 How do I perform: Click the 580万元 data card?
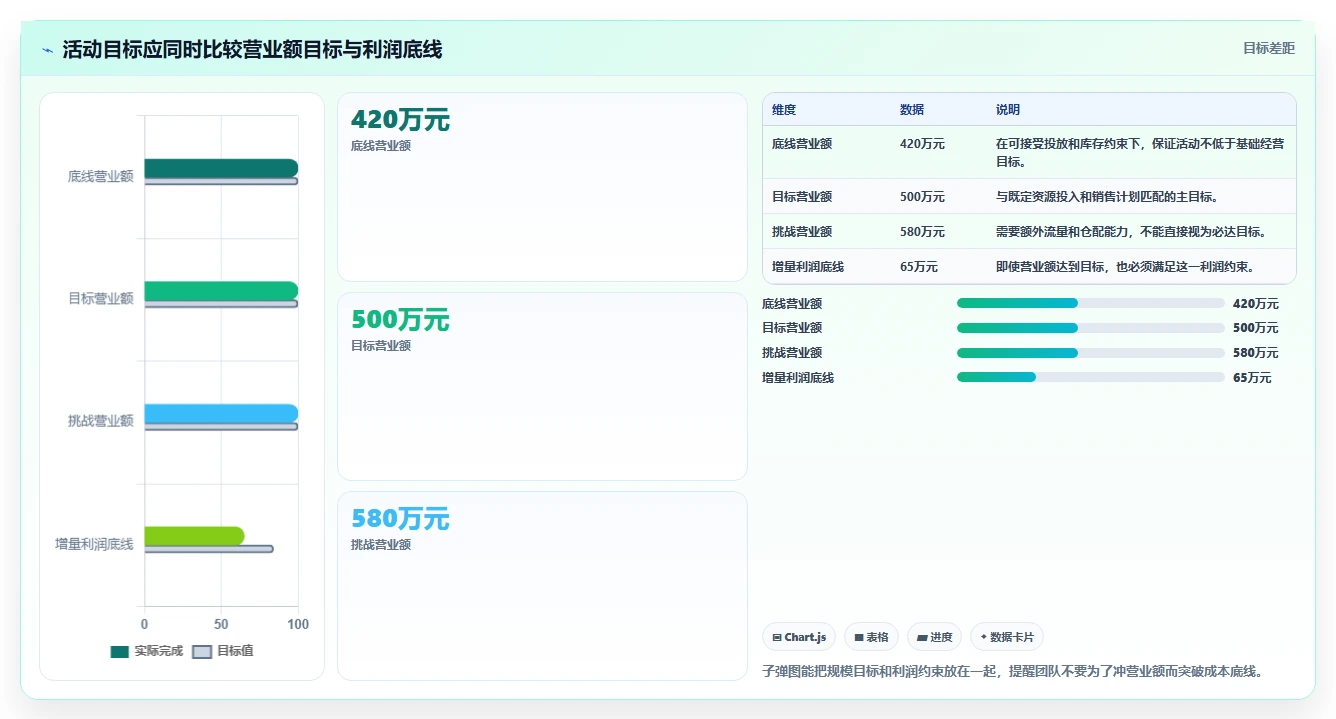(542, 586)
